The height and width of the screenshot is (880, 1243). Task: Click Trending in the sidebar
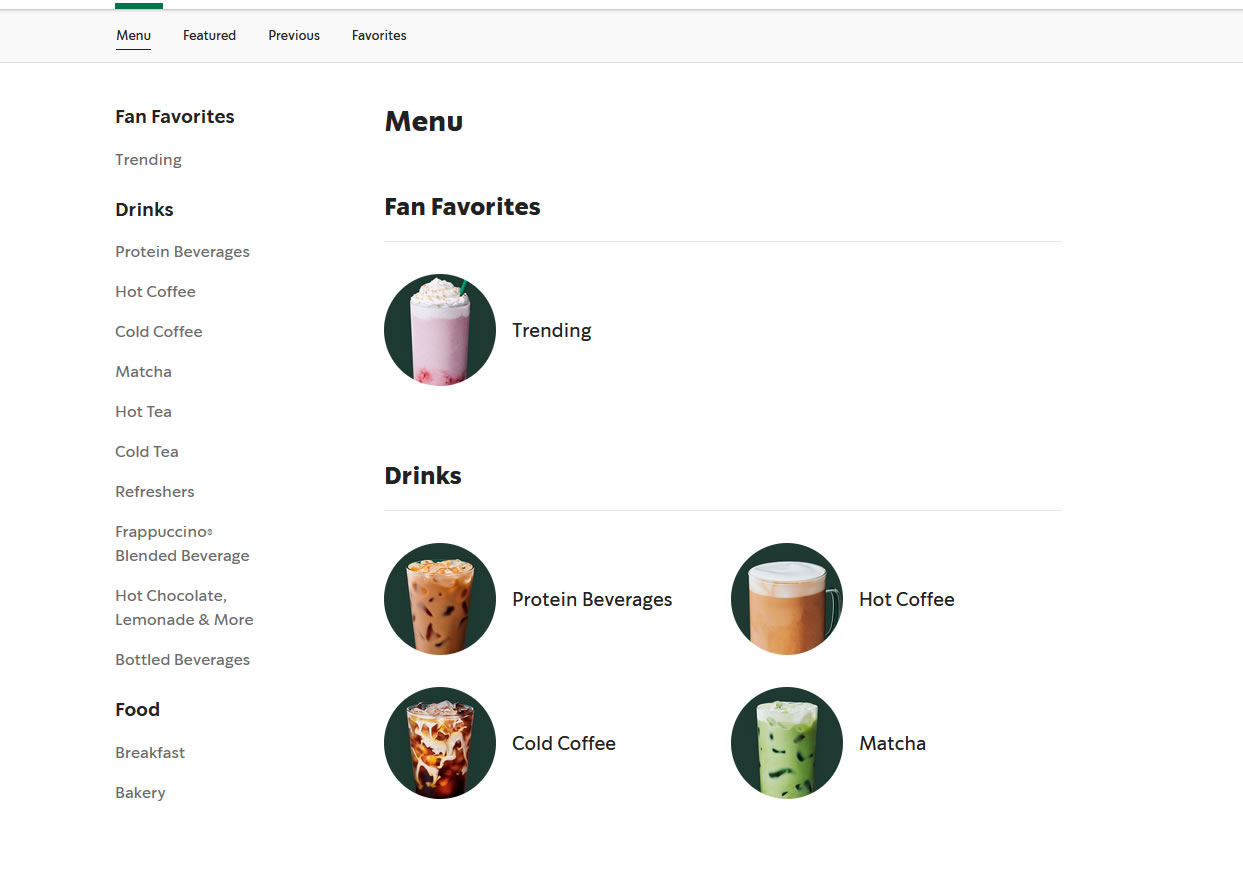[148, 160]
